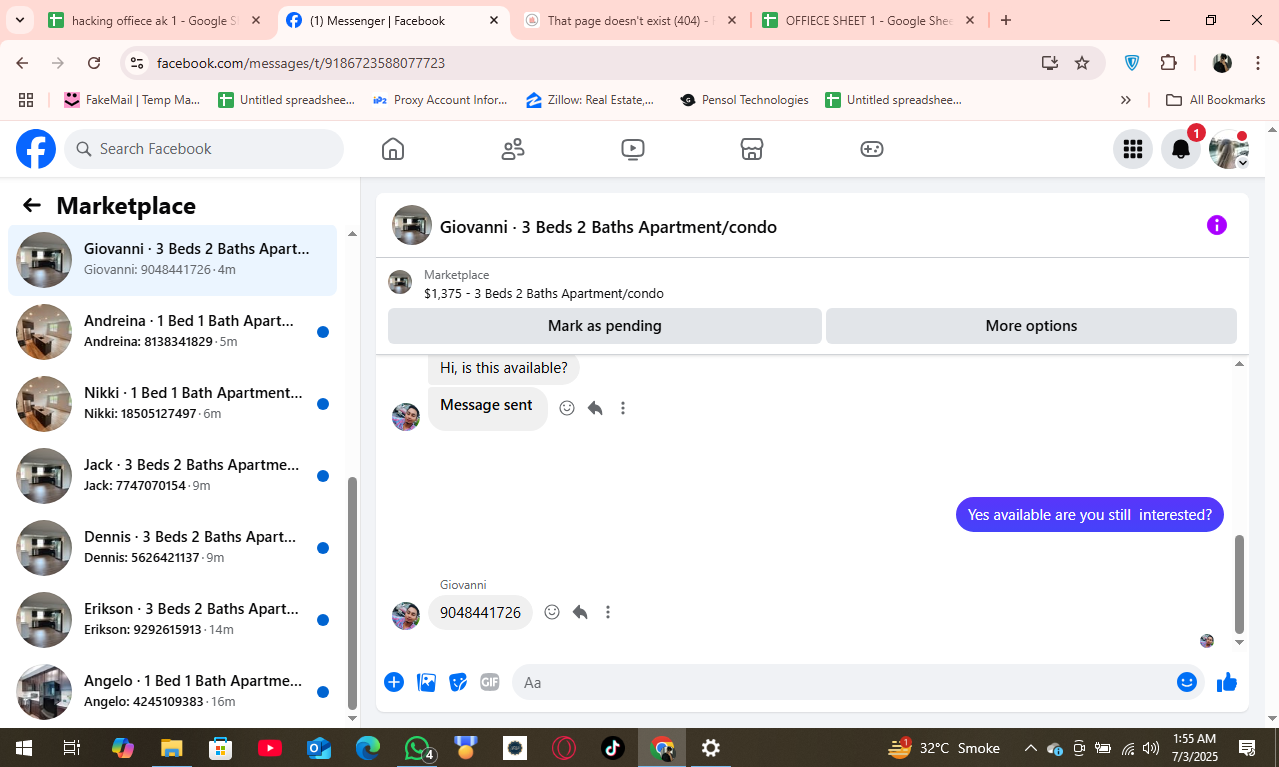
Task: Click the Facebook logo
Action: [x=36, y=149]
